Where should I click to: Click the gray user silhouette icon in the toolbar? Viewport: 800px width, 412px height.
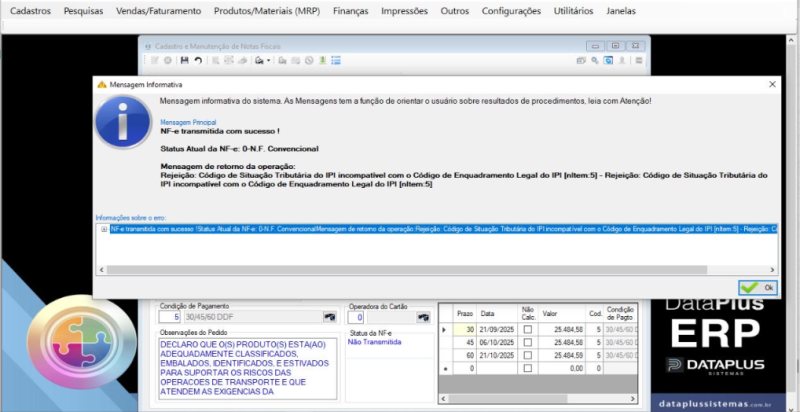pyautogui.click(x=622, y=60)
